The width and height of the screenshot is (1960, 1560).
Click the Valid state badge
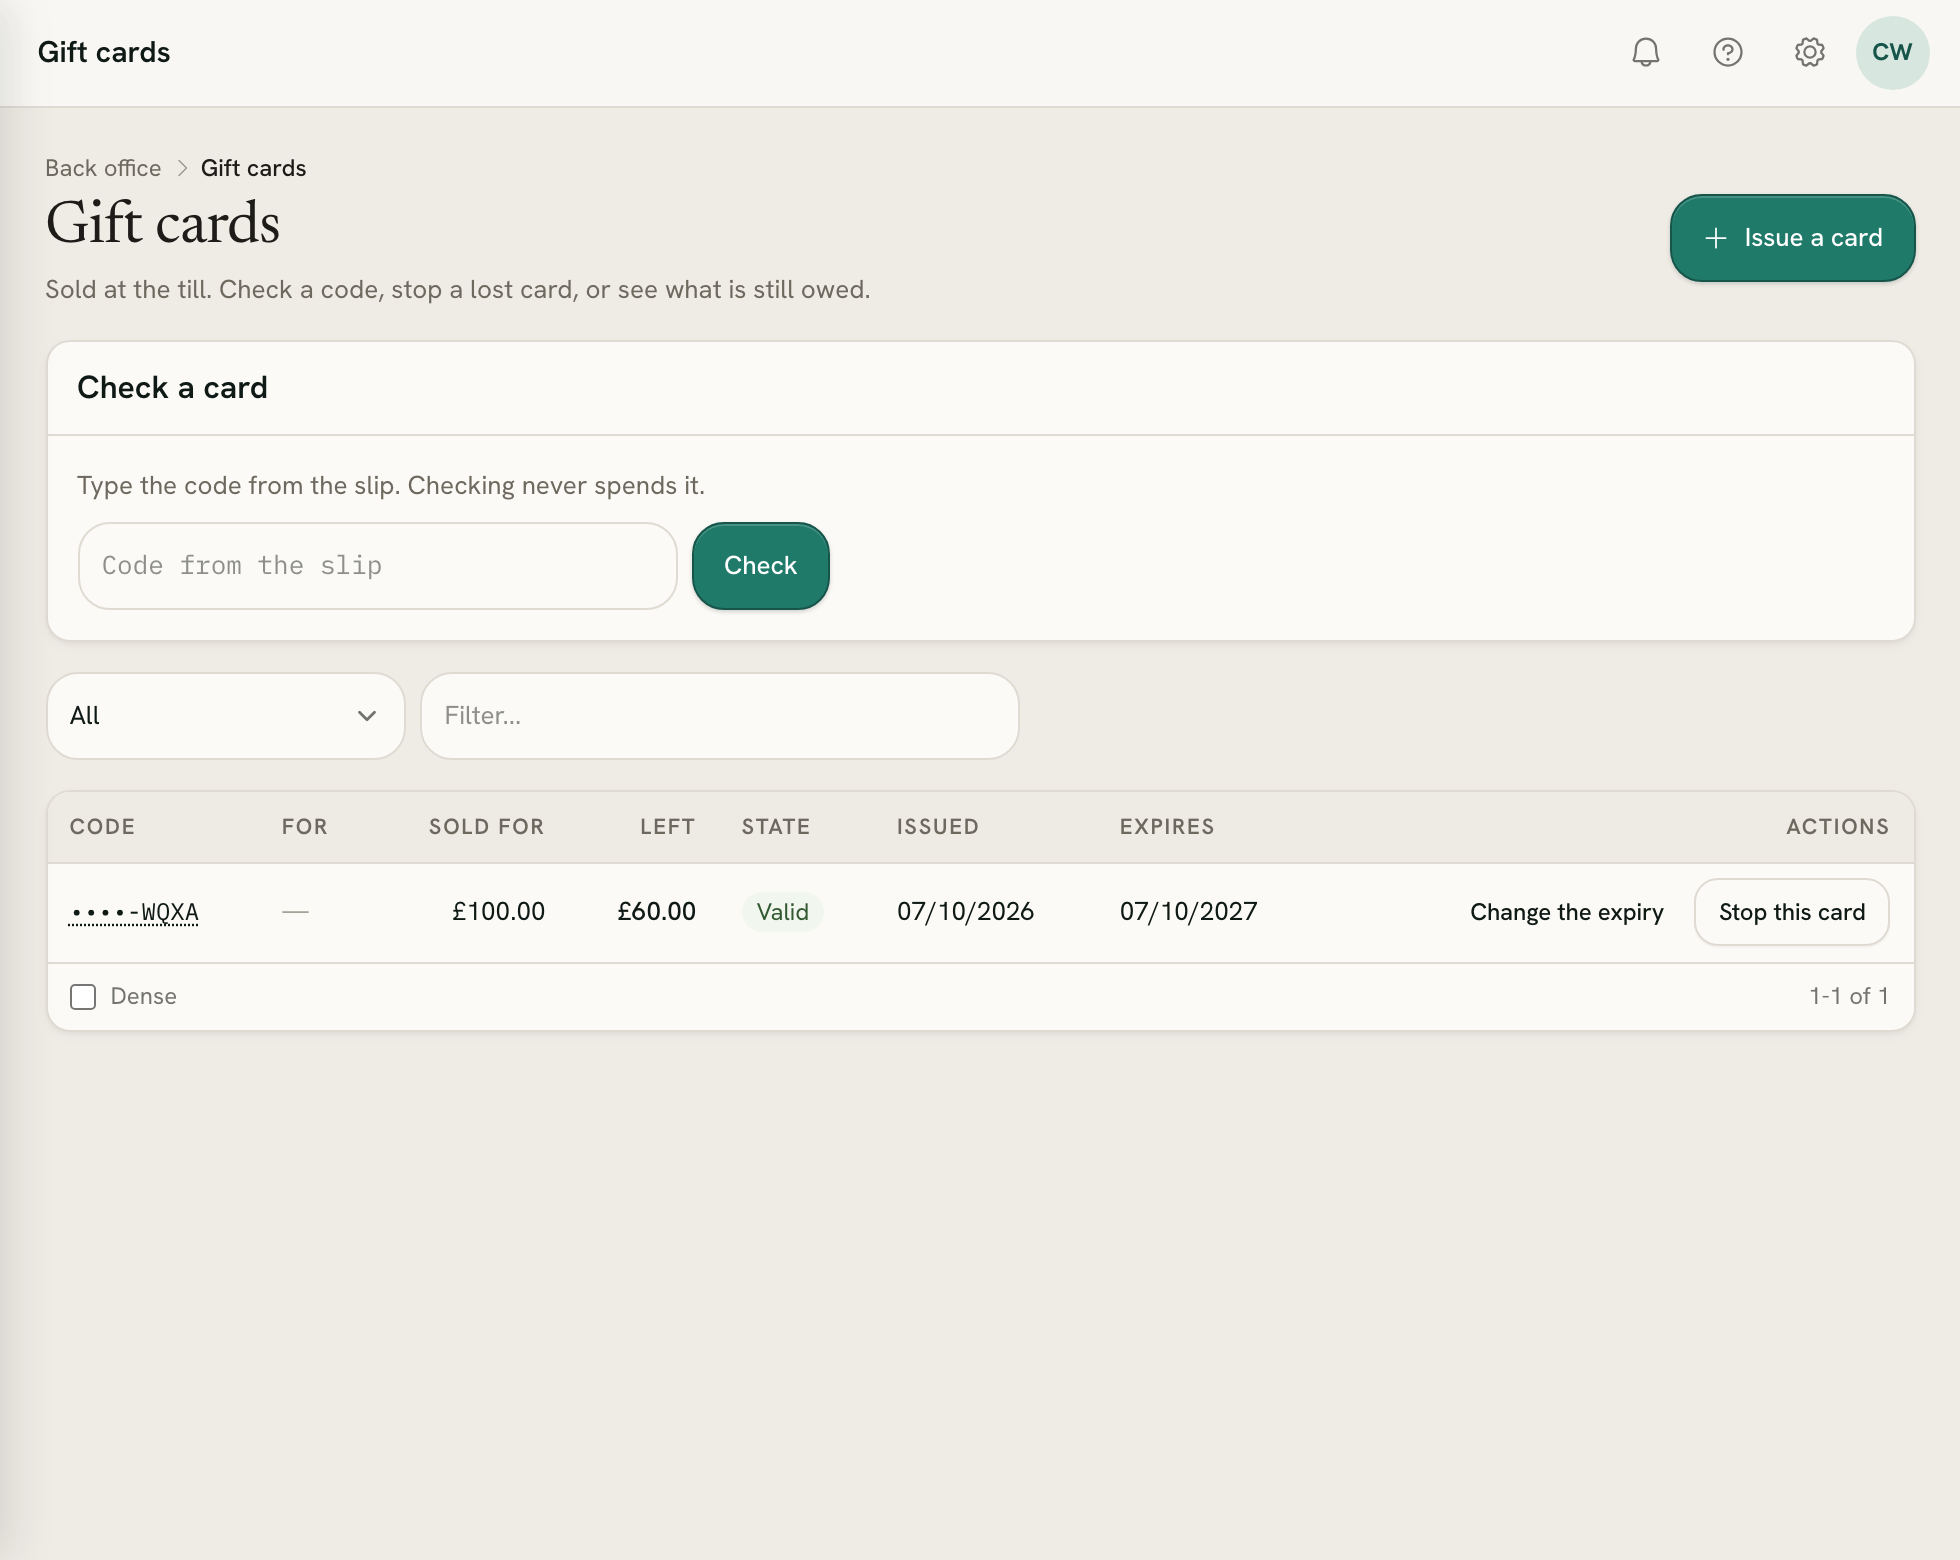(783, 912)
